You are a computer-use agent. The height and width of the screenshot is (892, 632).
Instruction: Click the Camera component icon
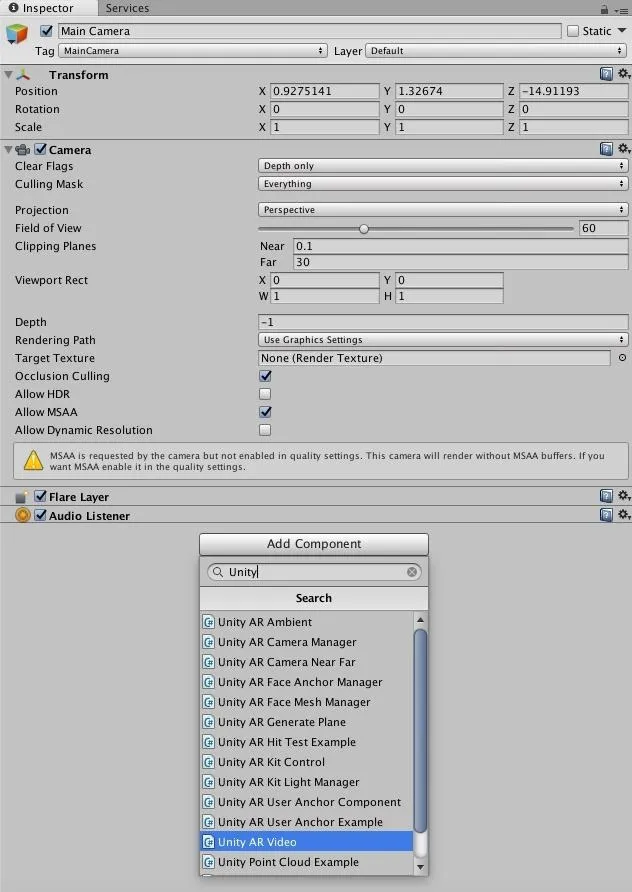coord(23,150)
